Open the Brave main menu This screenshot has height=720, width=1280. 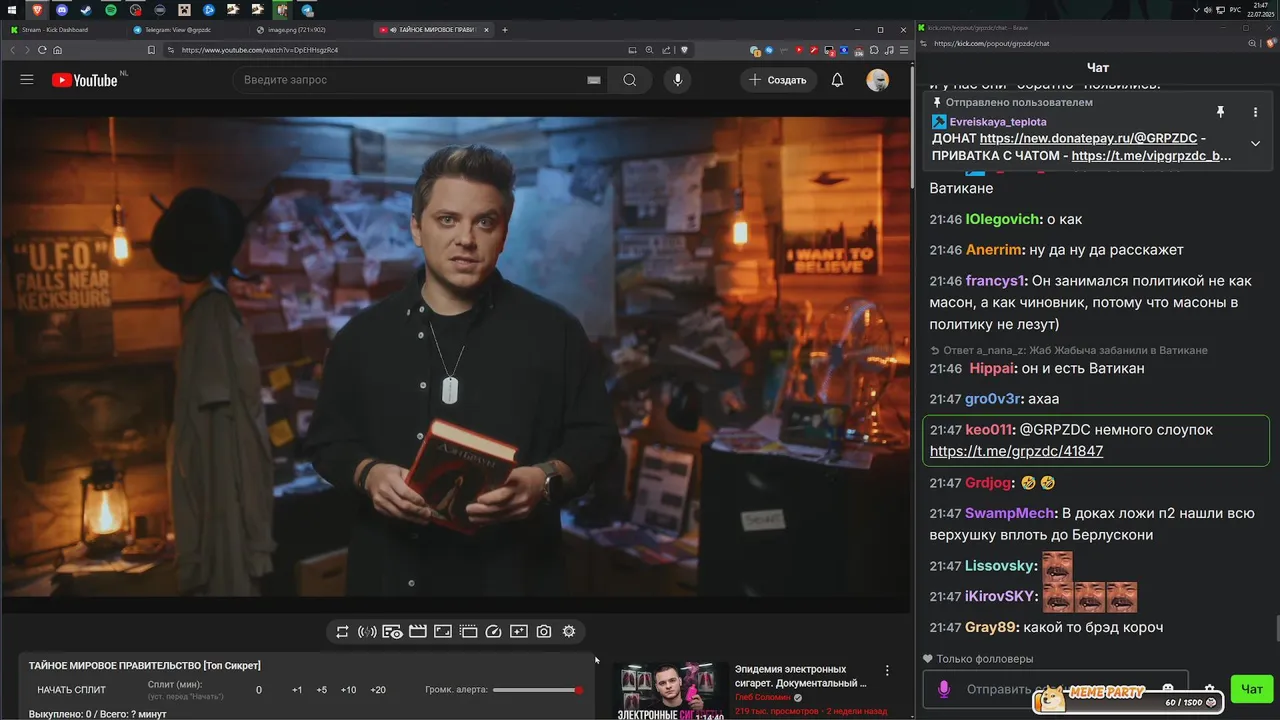pos(904,50)
